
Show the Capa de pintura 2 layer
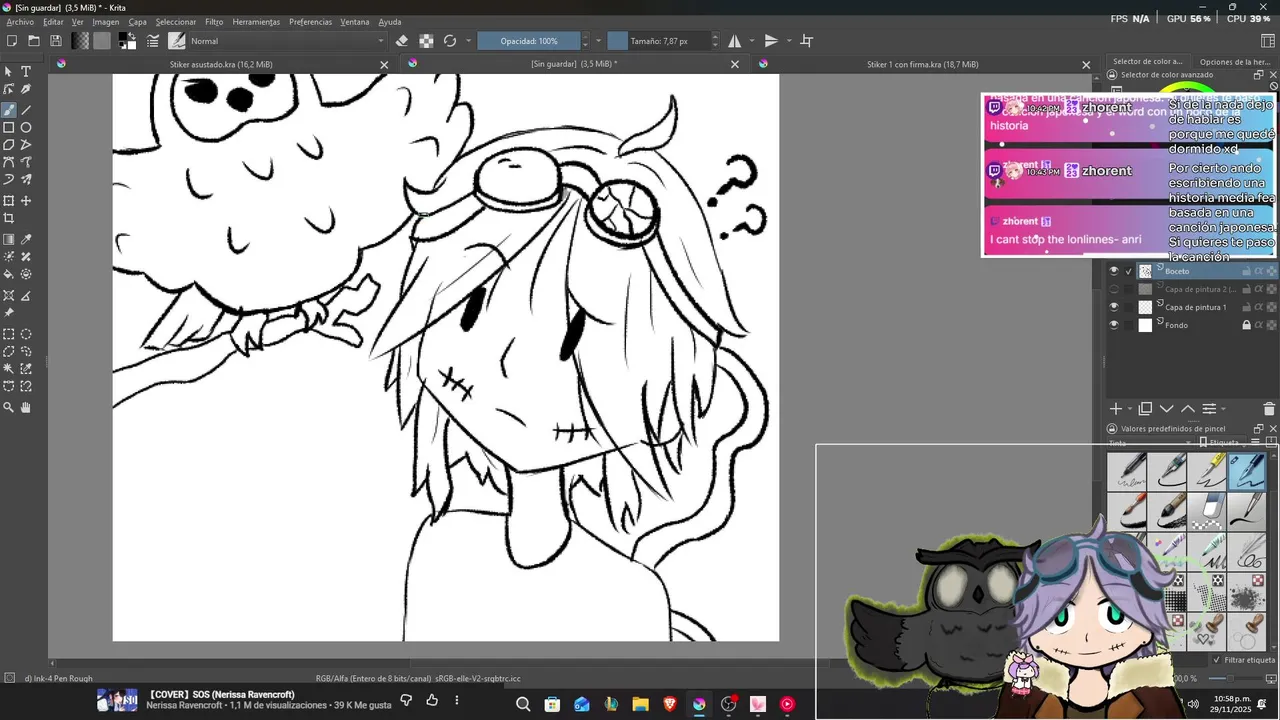click(x=1114, y=289)
